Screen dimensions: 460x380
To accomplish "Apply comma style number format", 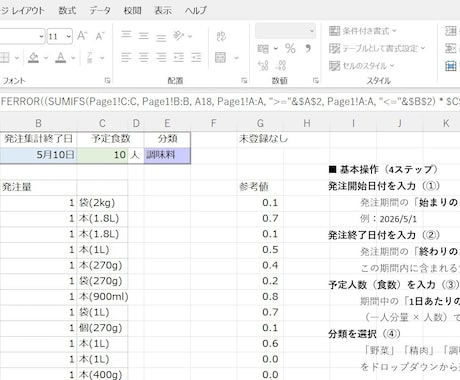I will 308,49.
